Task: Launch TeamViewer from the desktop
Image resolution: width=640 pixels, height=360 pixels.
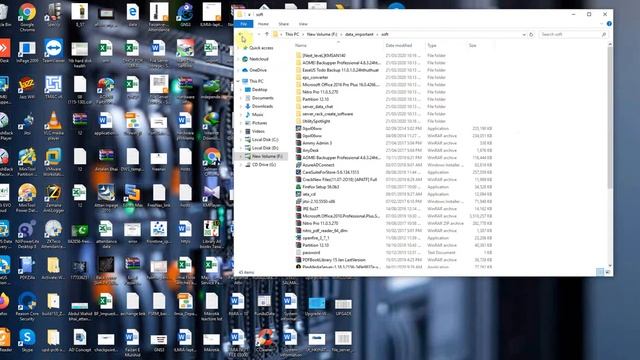Action: click(x=53, y=51)
